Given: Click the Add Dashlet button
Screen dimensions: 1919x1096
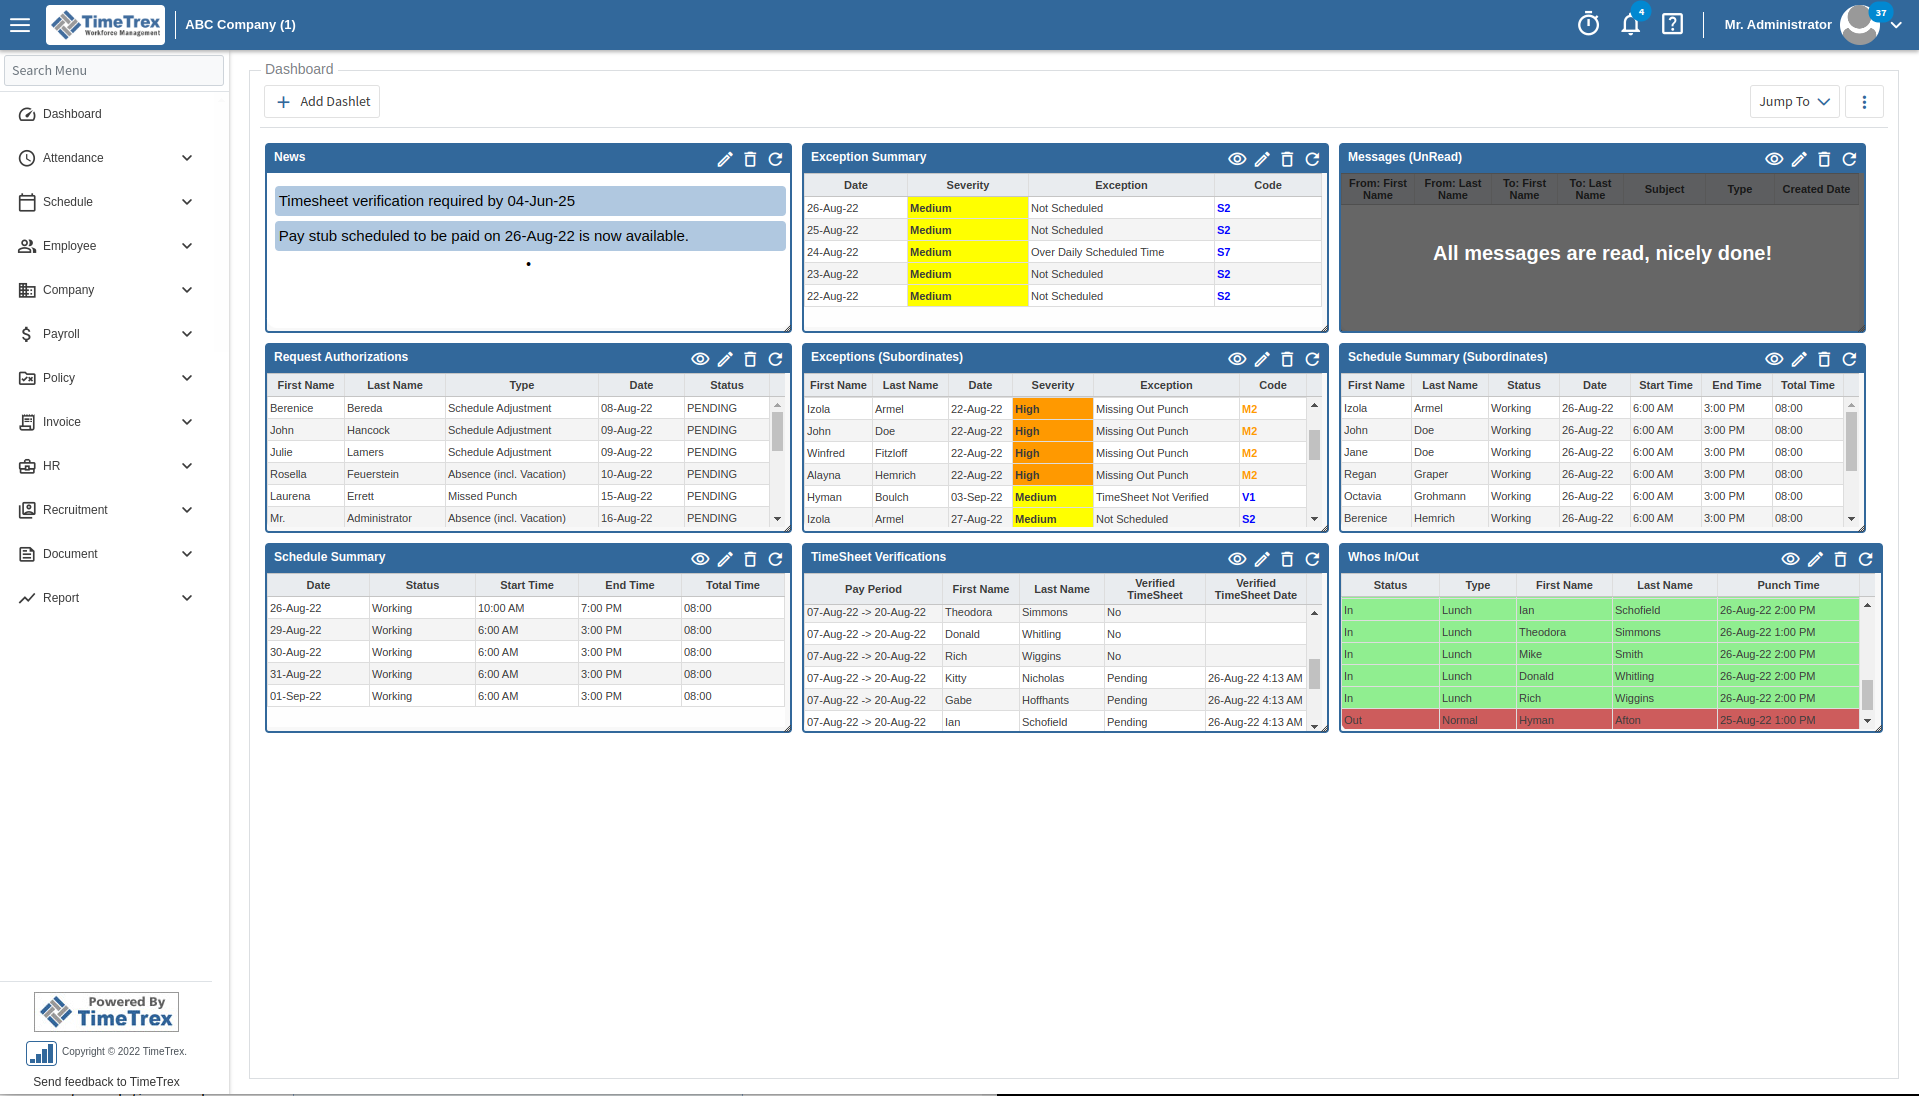Looking at the screenshot, I should click(x=321, y=101).
